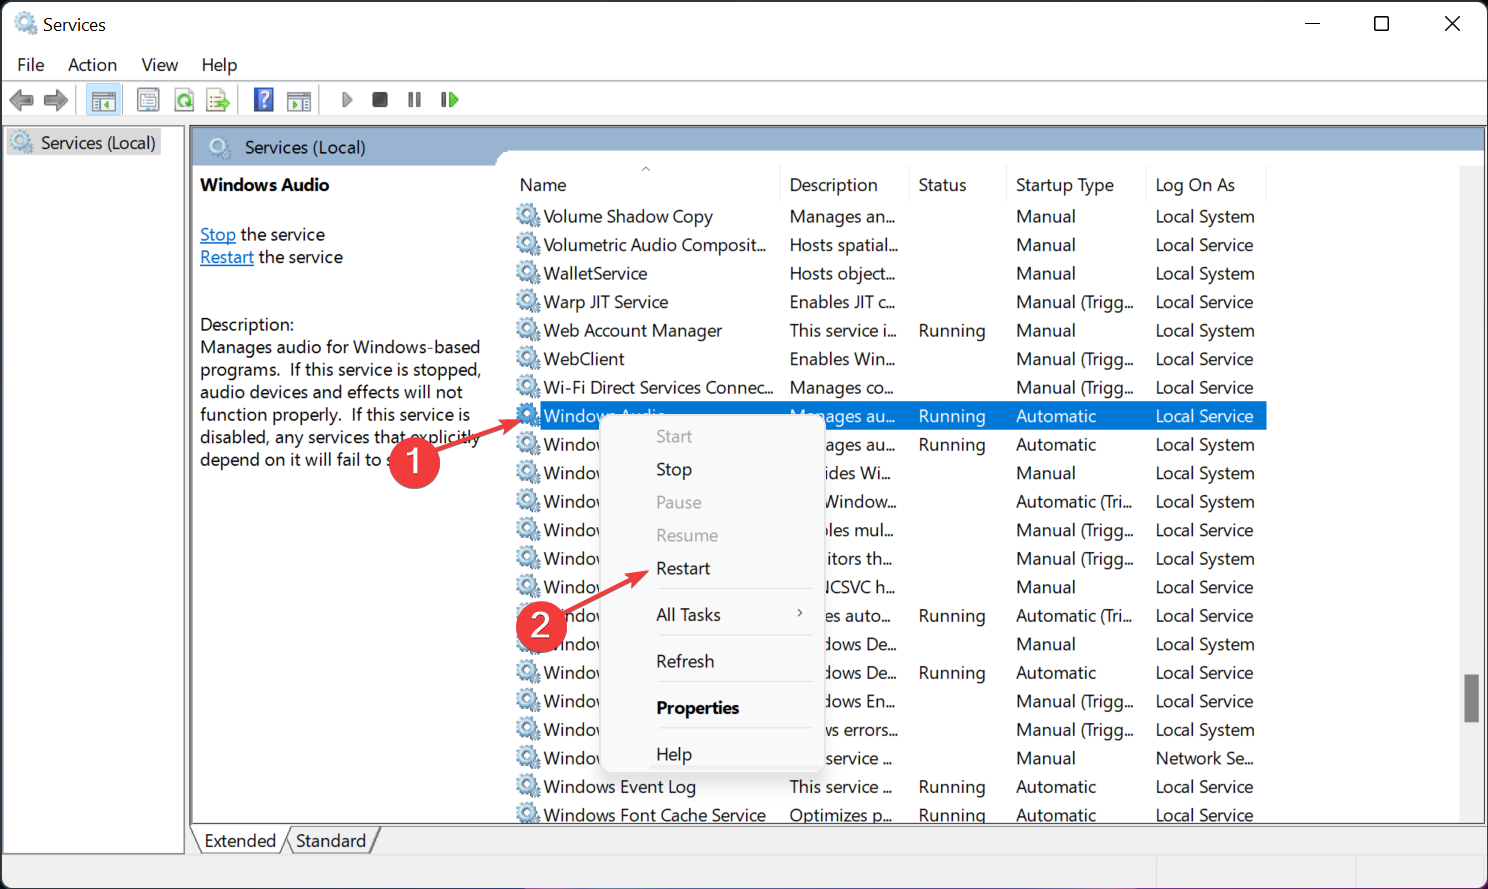Click the WalletService gear icon
This screenshot has height=889, width=1488.
point(528,272)
